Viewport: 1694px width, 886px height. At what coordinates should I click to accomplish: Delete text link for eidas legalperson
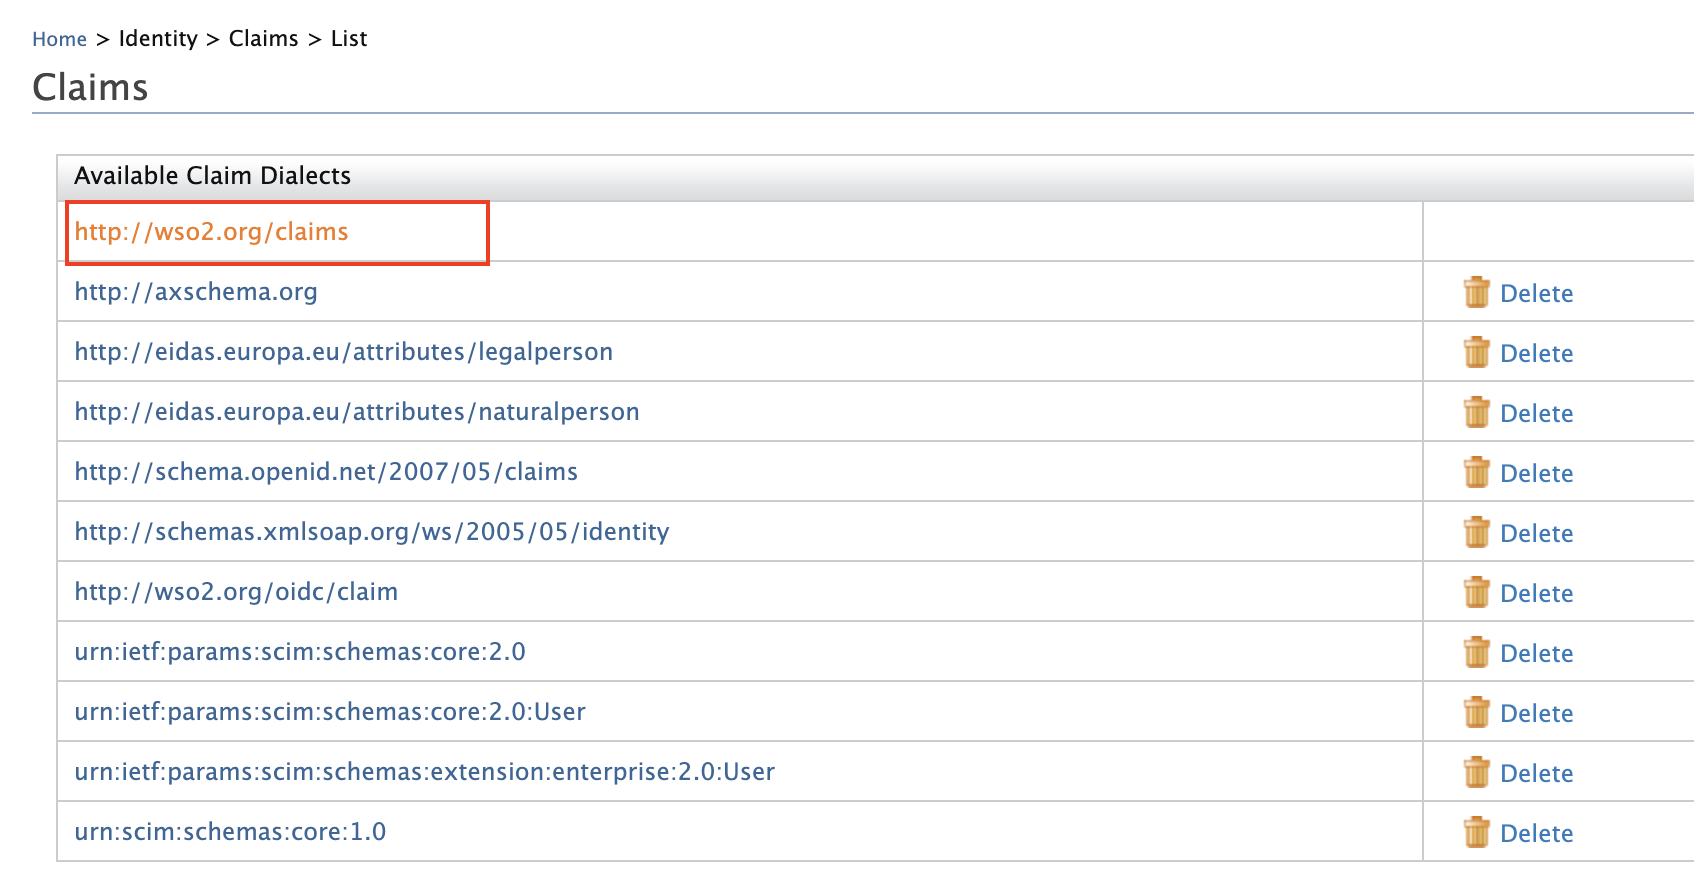[x=1537, y=353]
